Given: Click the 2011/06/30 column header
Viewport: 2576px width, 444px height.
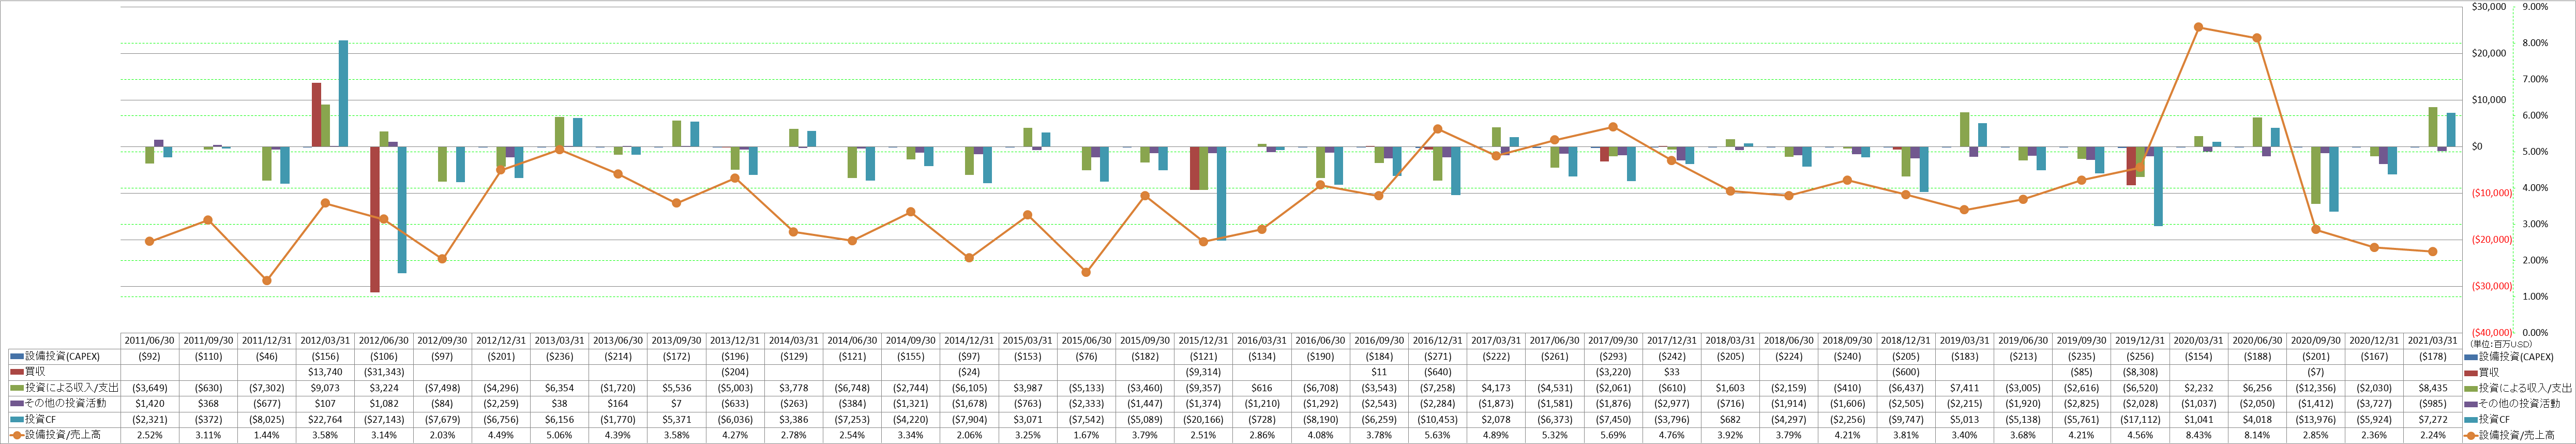Looking at the screenshot, I should click(x=150, y=341).
